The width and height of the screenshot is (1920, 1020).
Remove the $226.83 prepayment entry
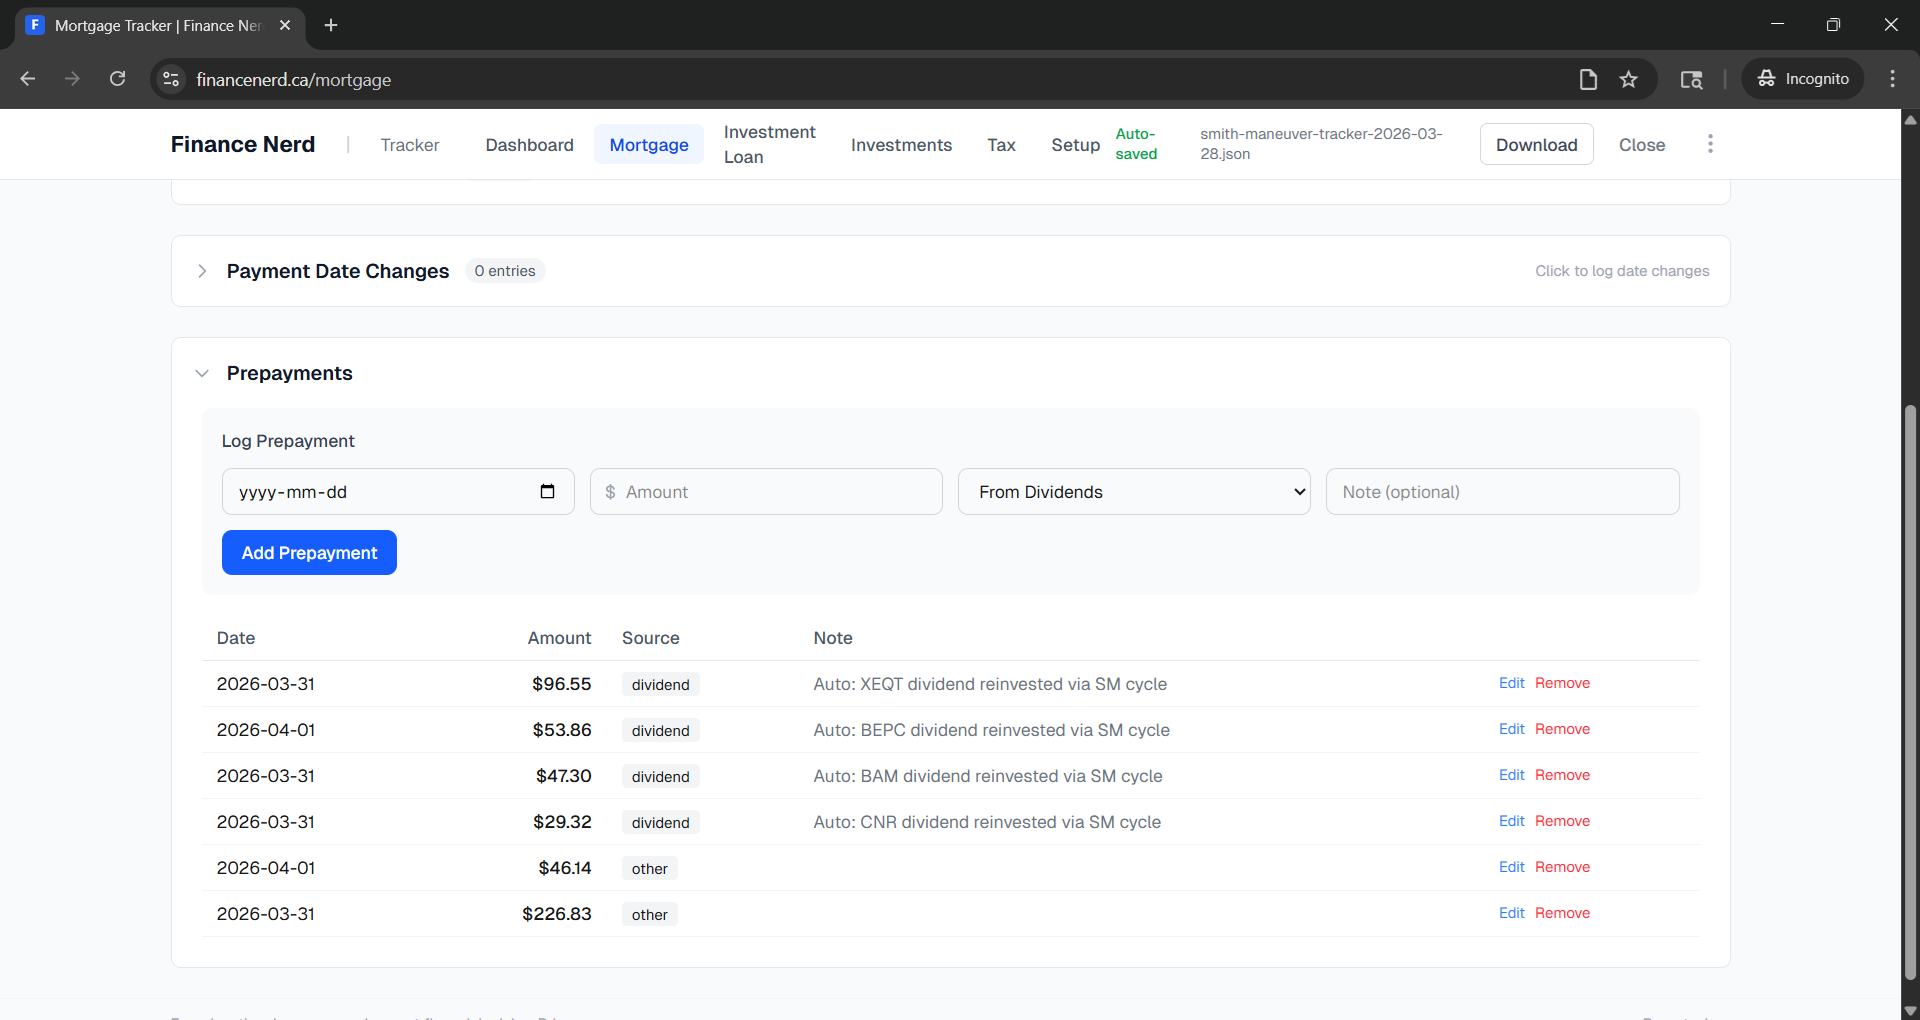tap(1562, 913)
